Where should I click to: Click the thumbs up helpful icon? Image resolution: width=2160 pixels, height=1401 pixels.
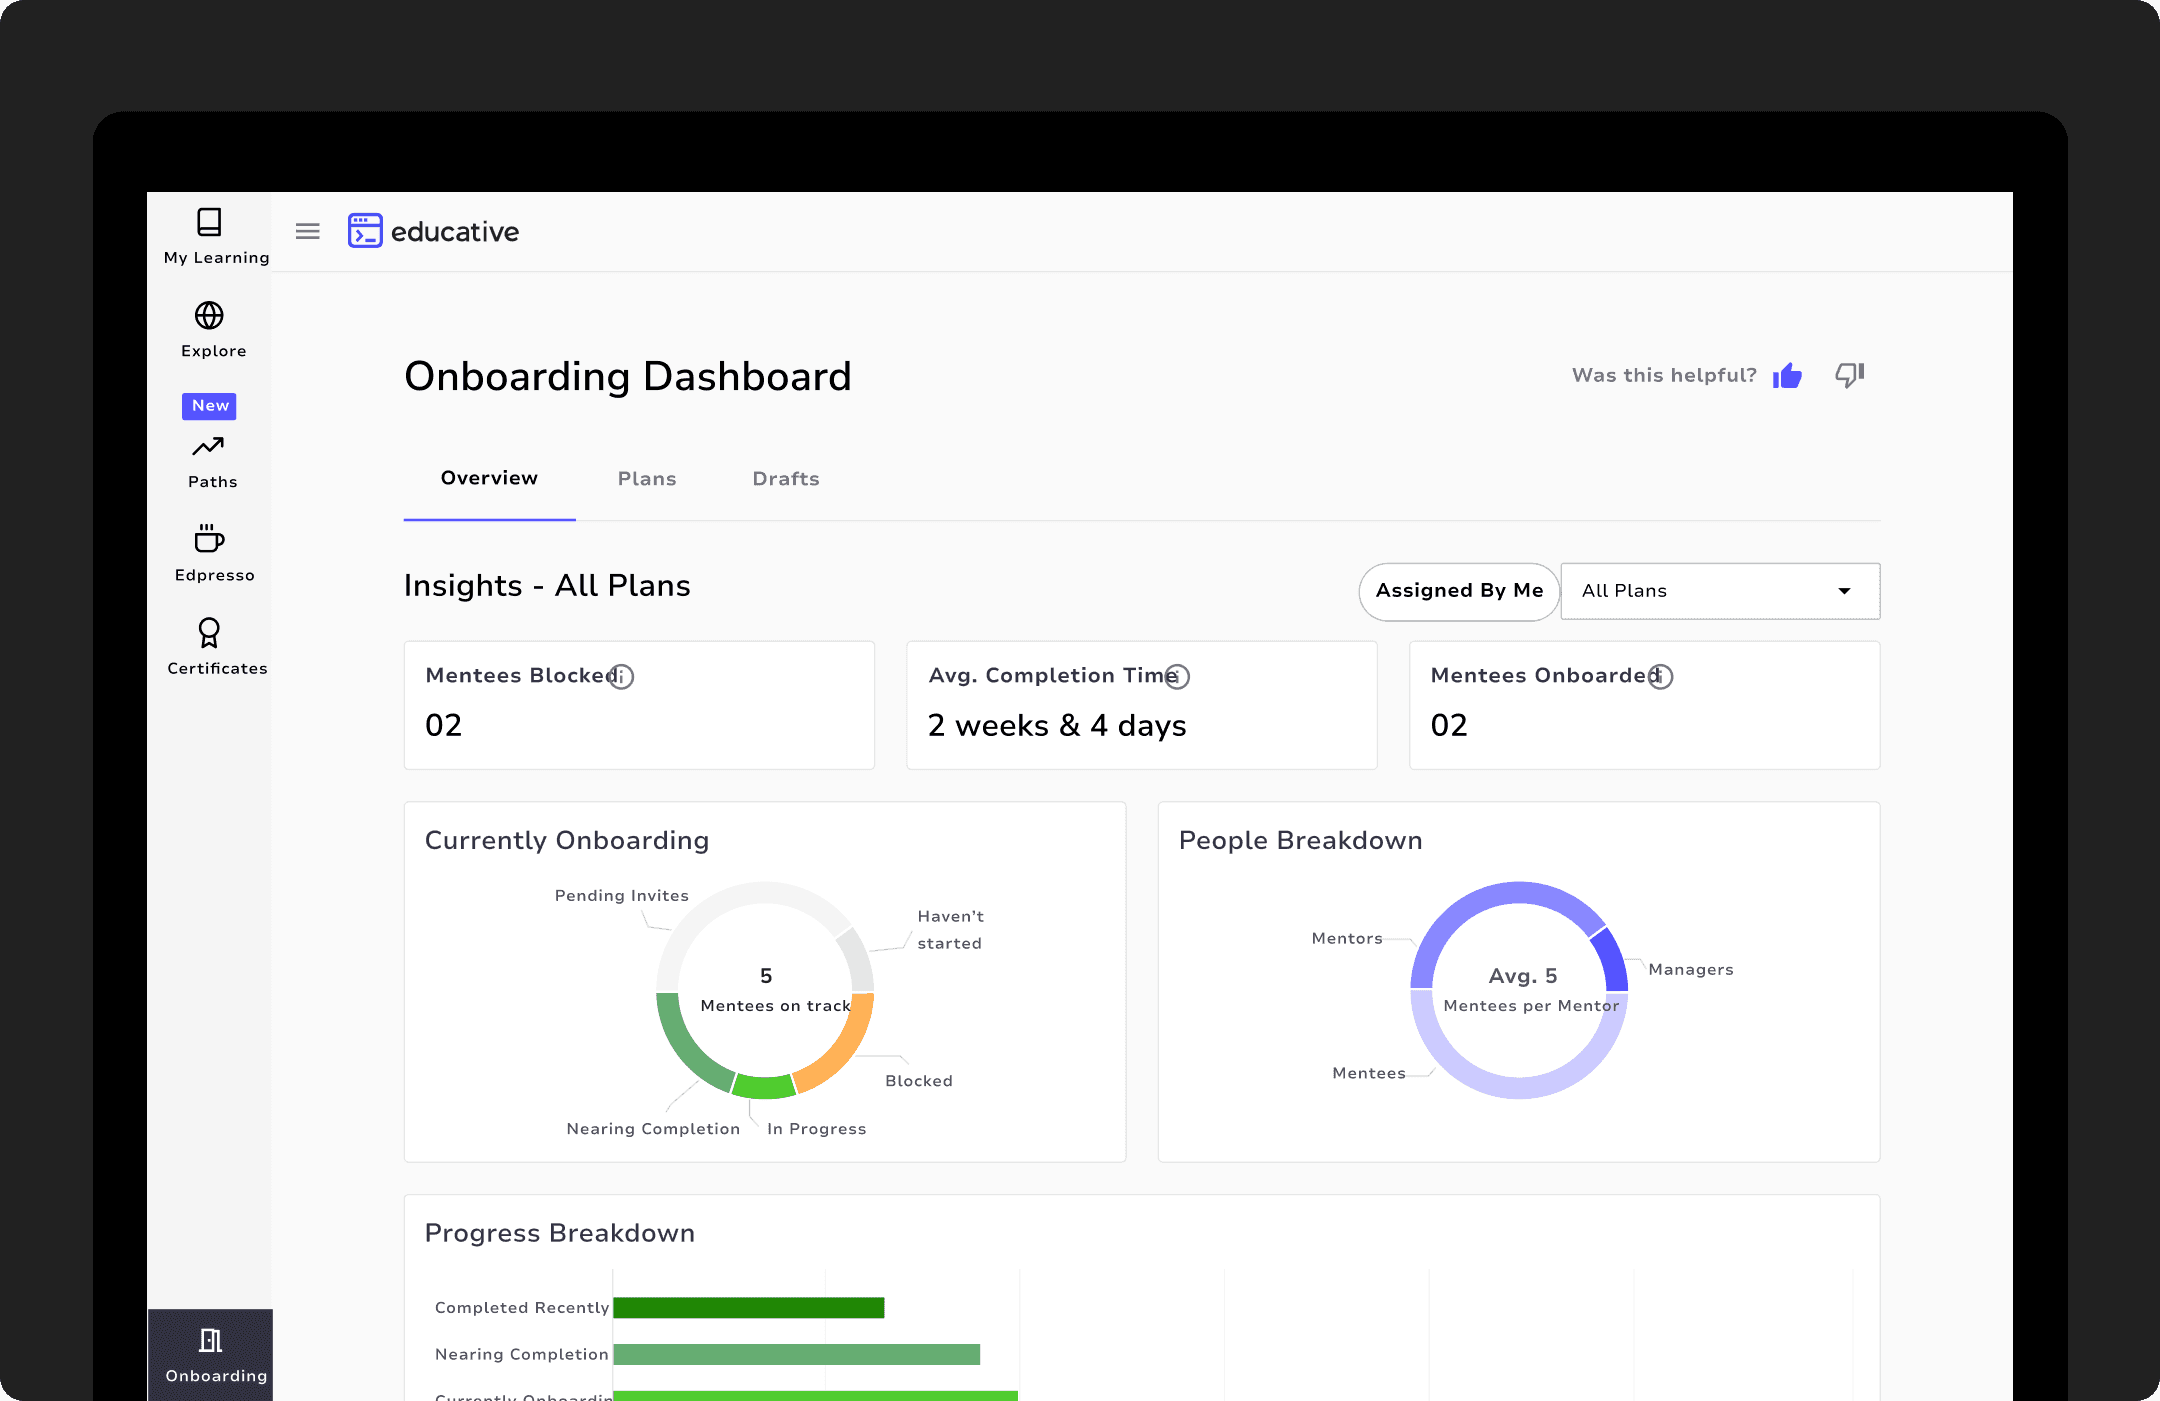[x=1787, y=376]
